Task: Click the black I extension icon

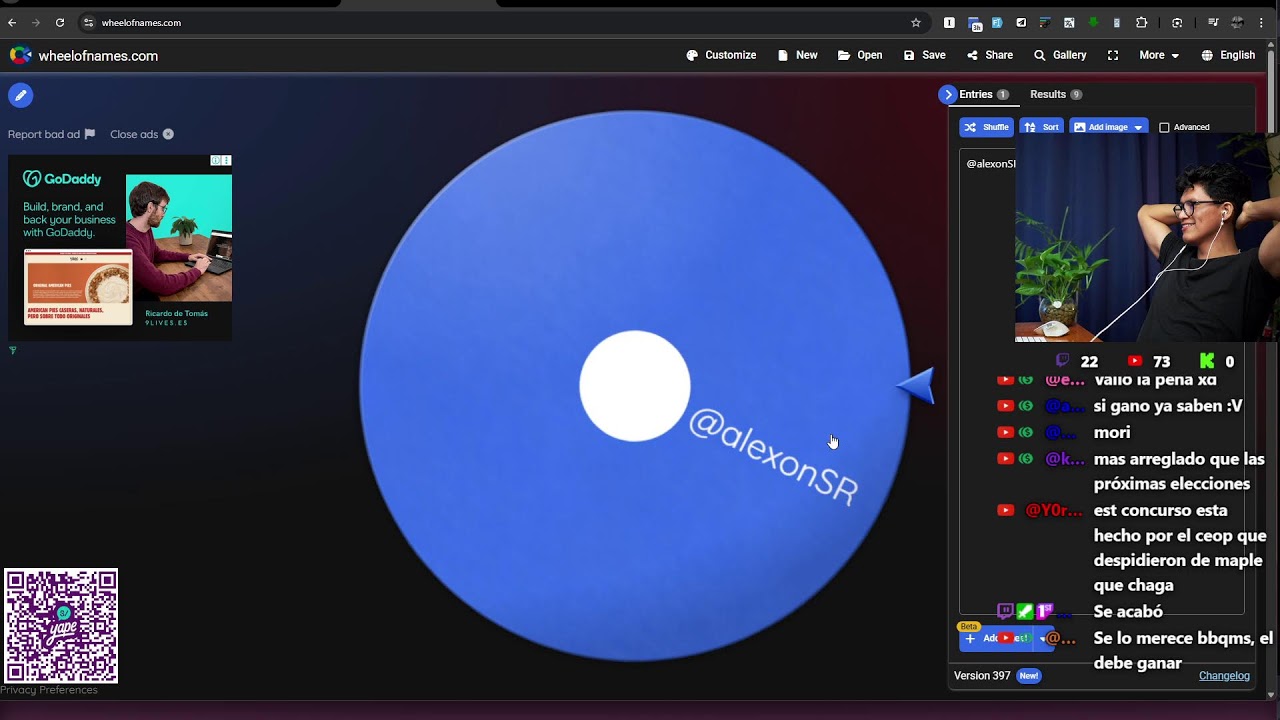Action: (x=949, y=22)
